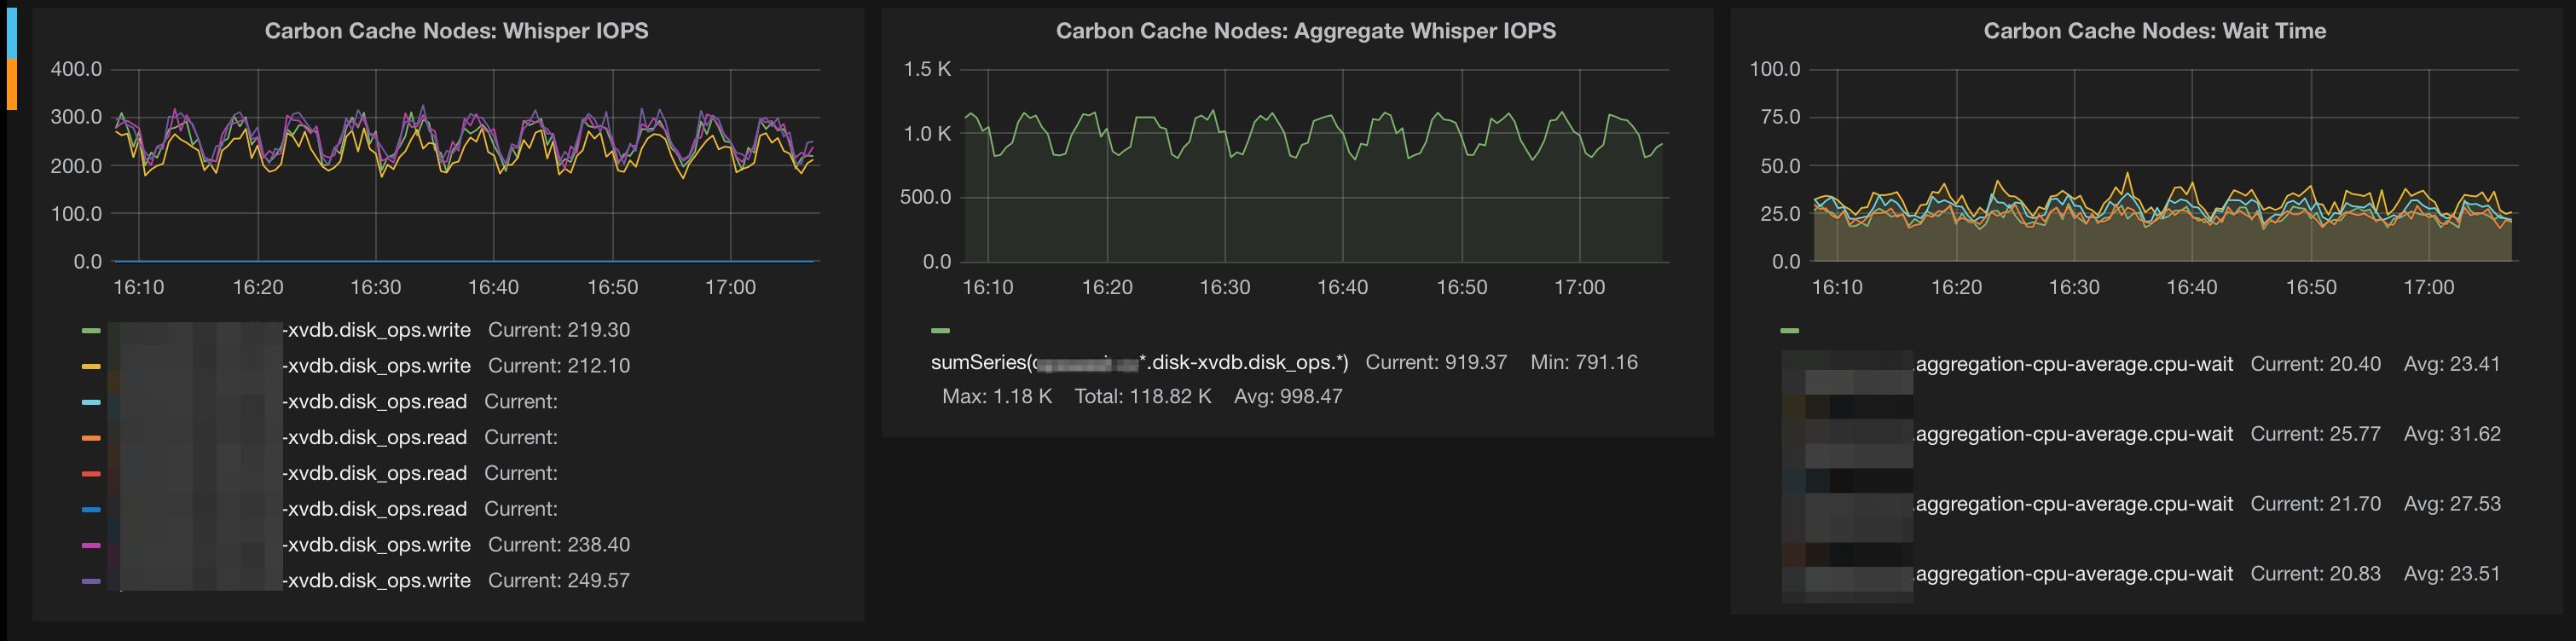Viewport: 2576px width, 641px height.
Task: Click the blue swatch of disk_ops.read series
Action: point(91,510)
